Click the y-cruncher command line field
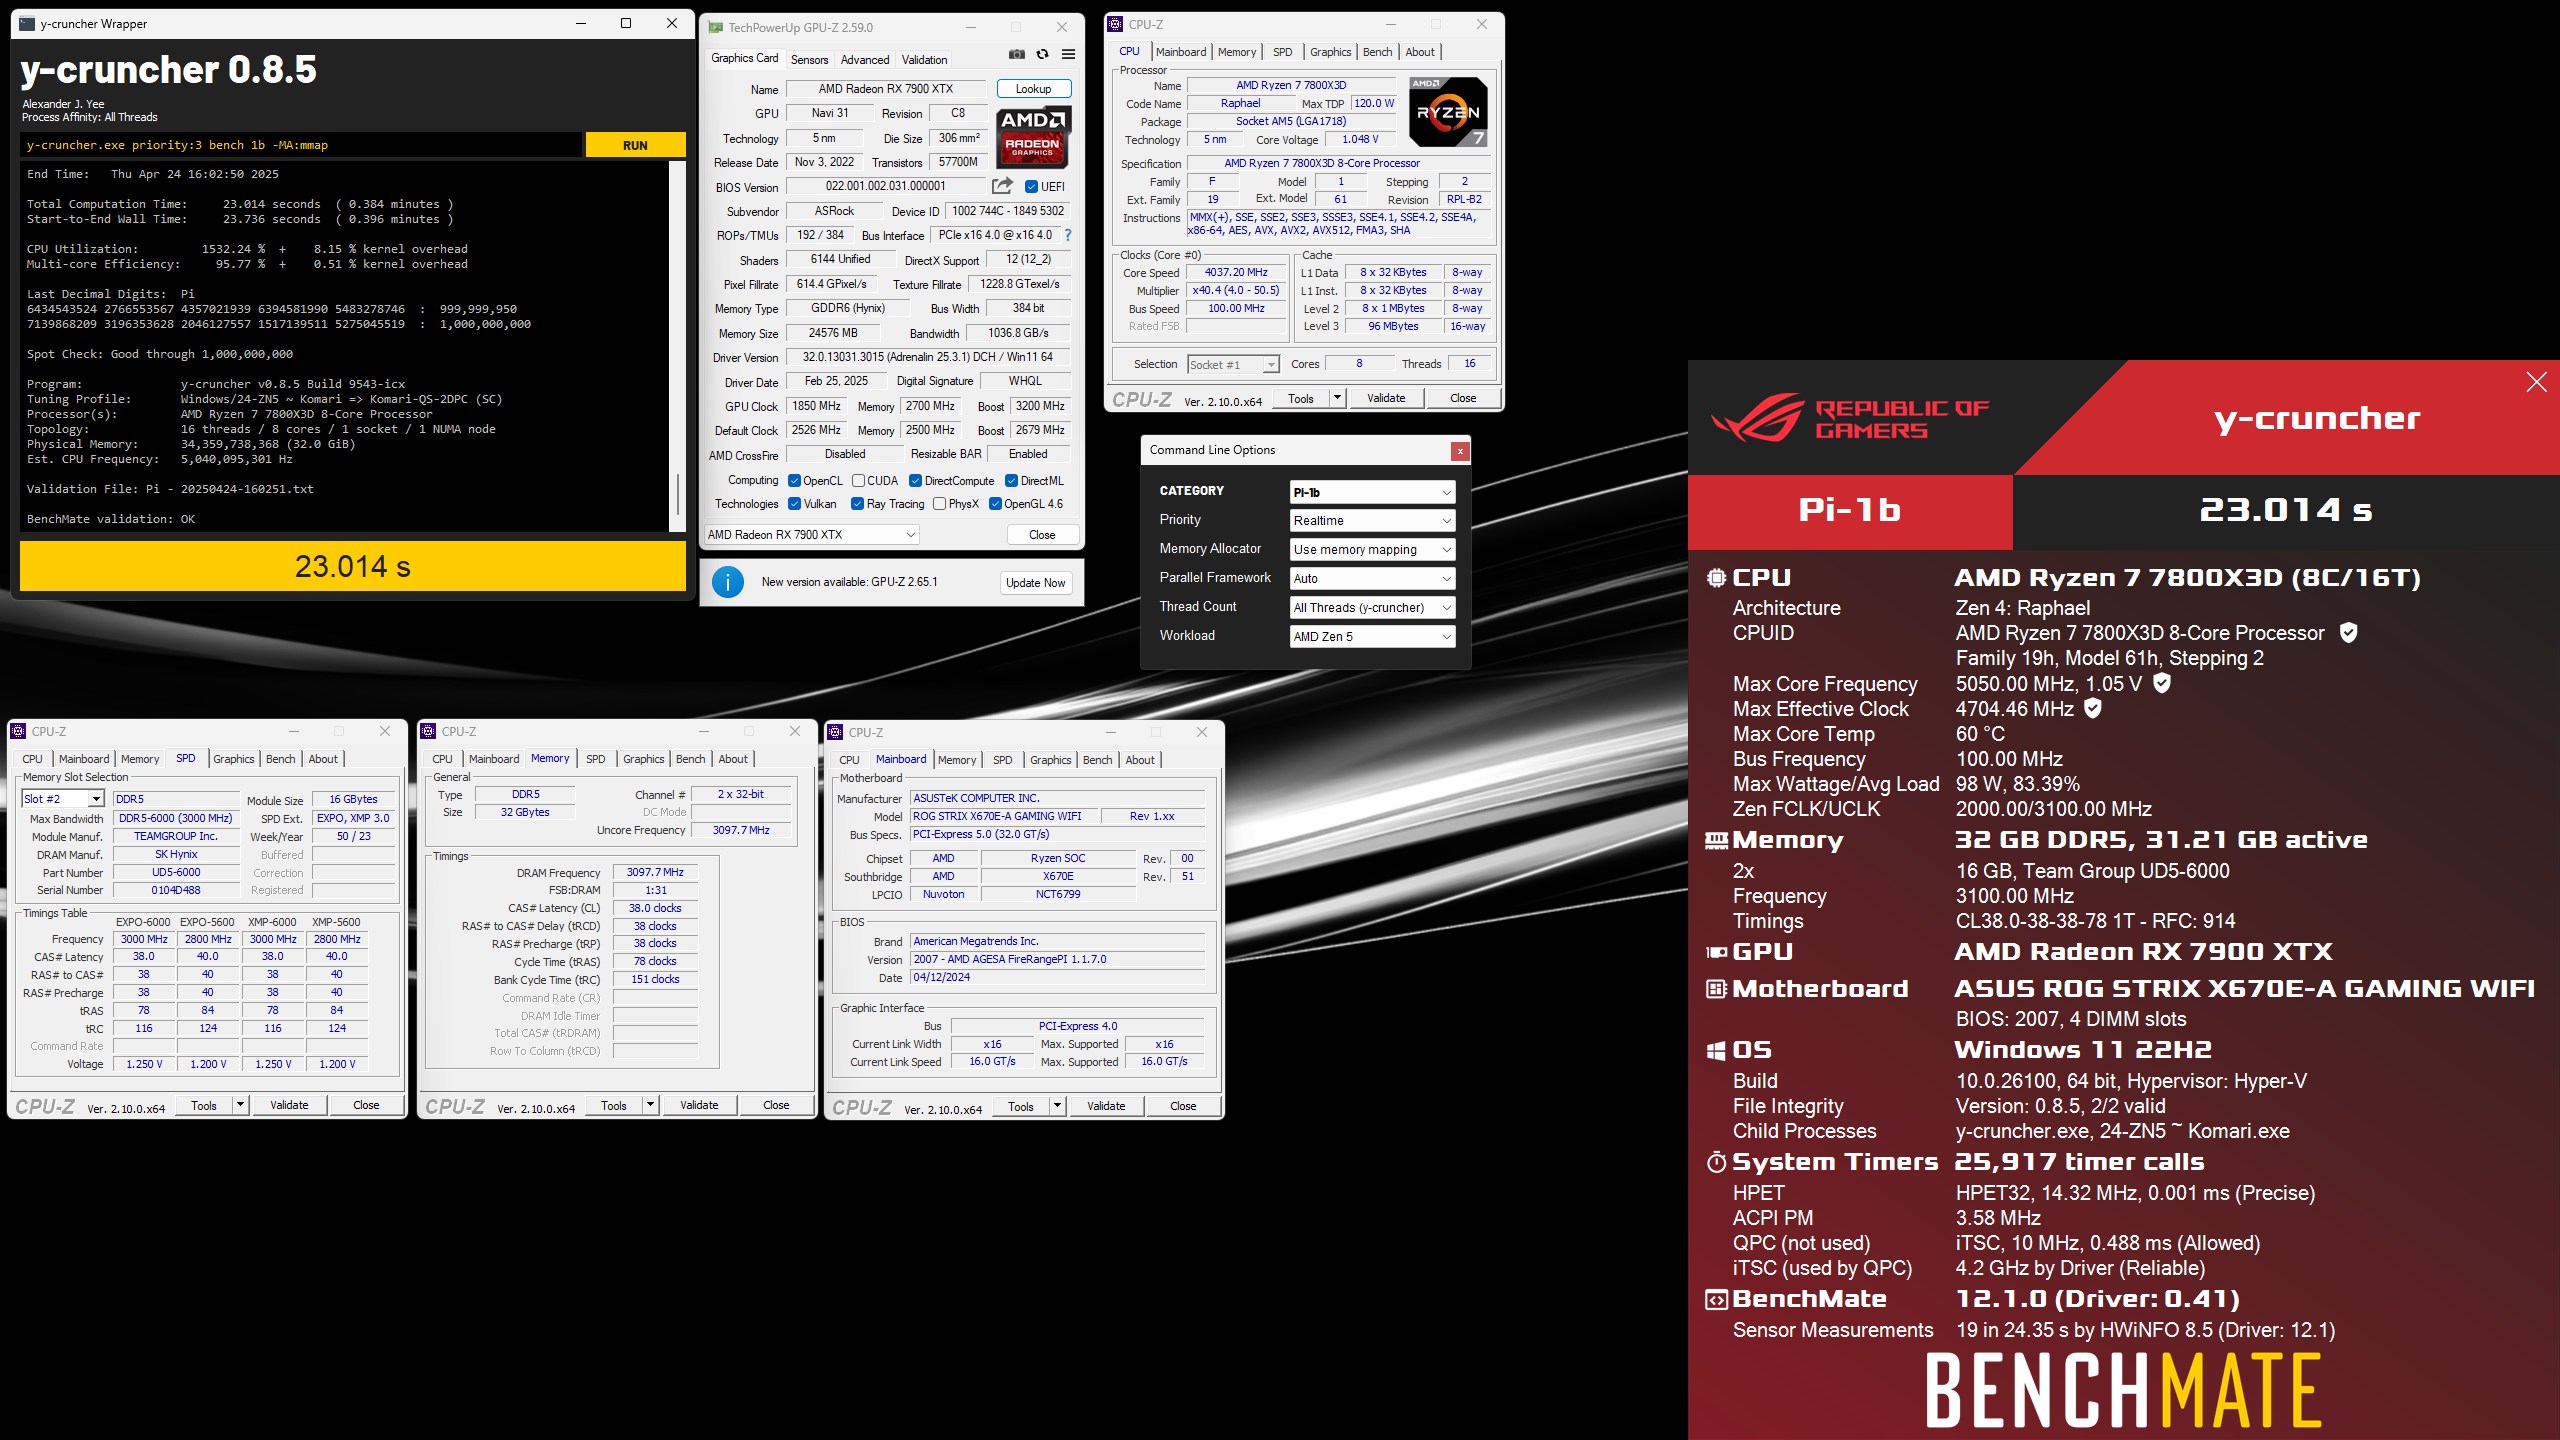2560x1440 pixels. coord(300,145)
